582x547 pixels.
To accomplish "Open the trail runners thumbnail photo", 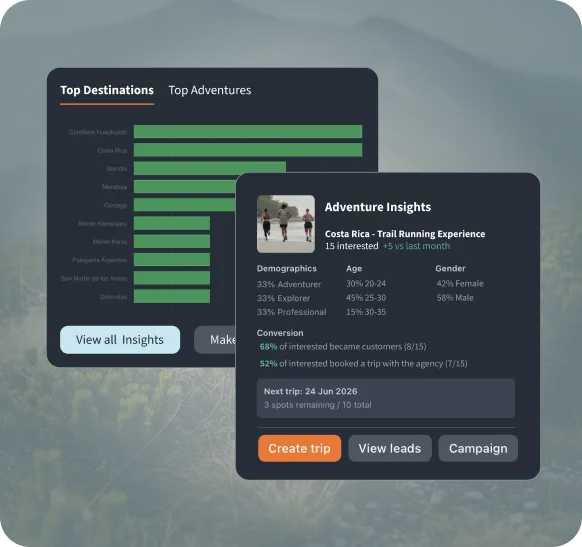I will pos(286,224).
